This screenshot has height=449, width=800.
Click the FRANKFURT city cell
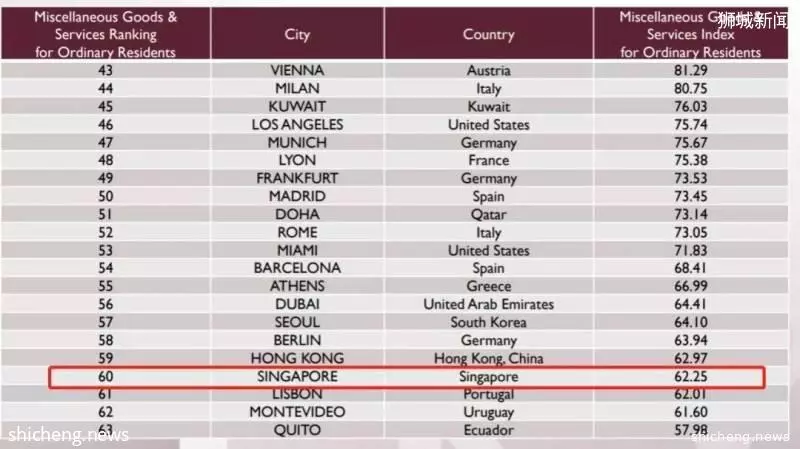tap(297, 178)
